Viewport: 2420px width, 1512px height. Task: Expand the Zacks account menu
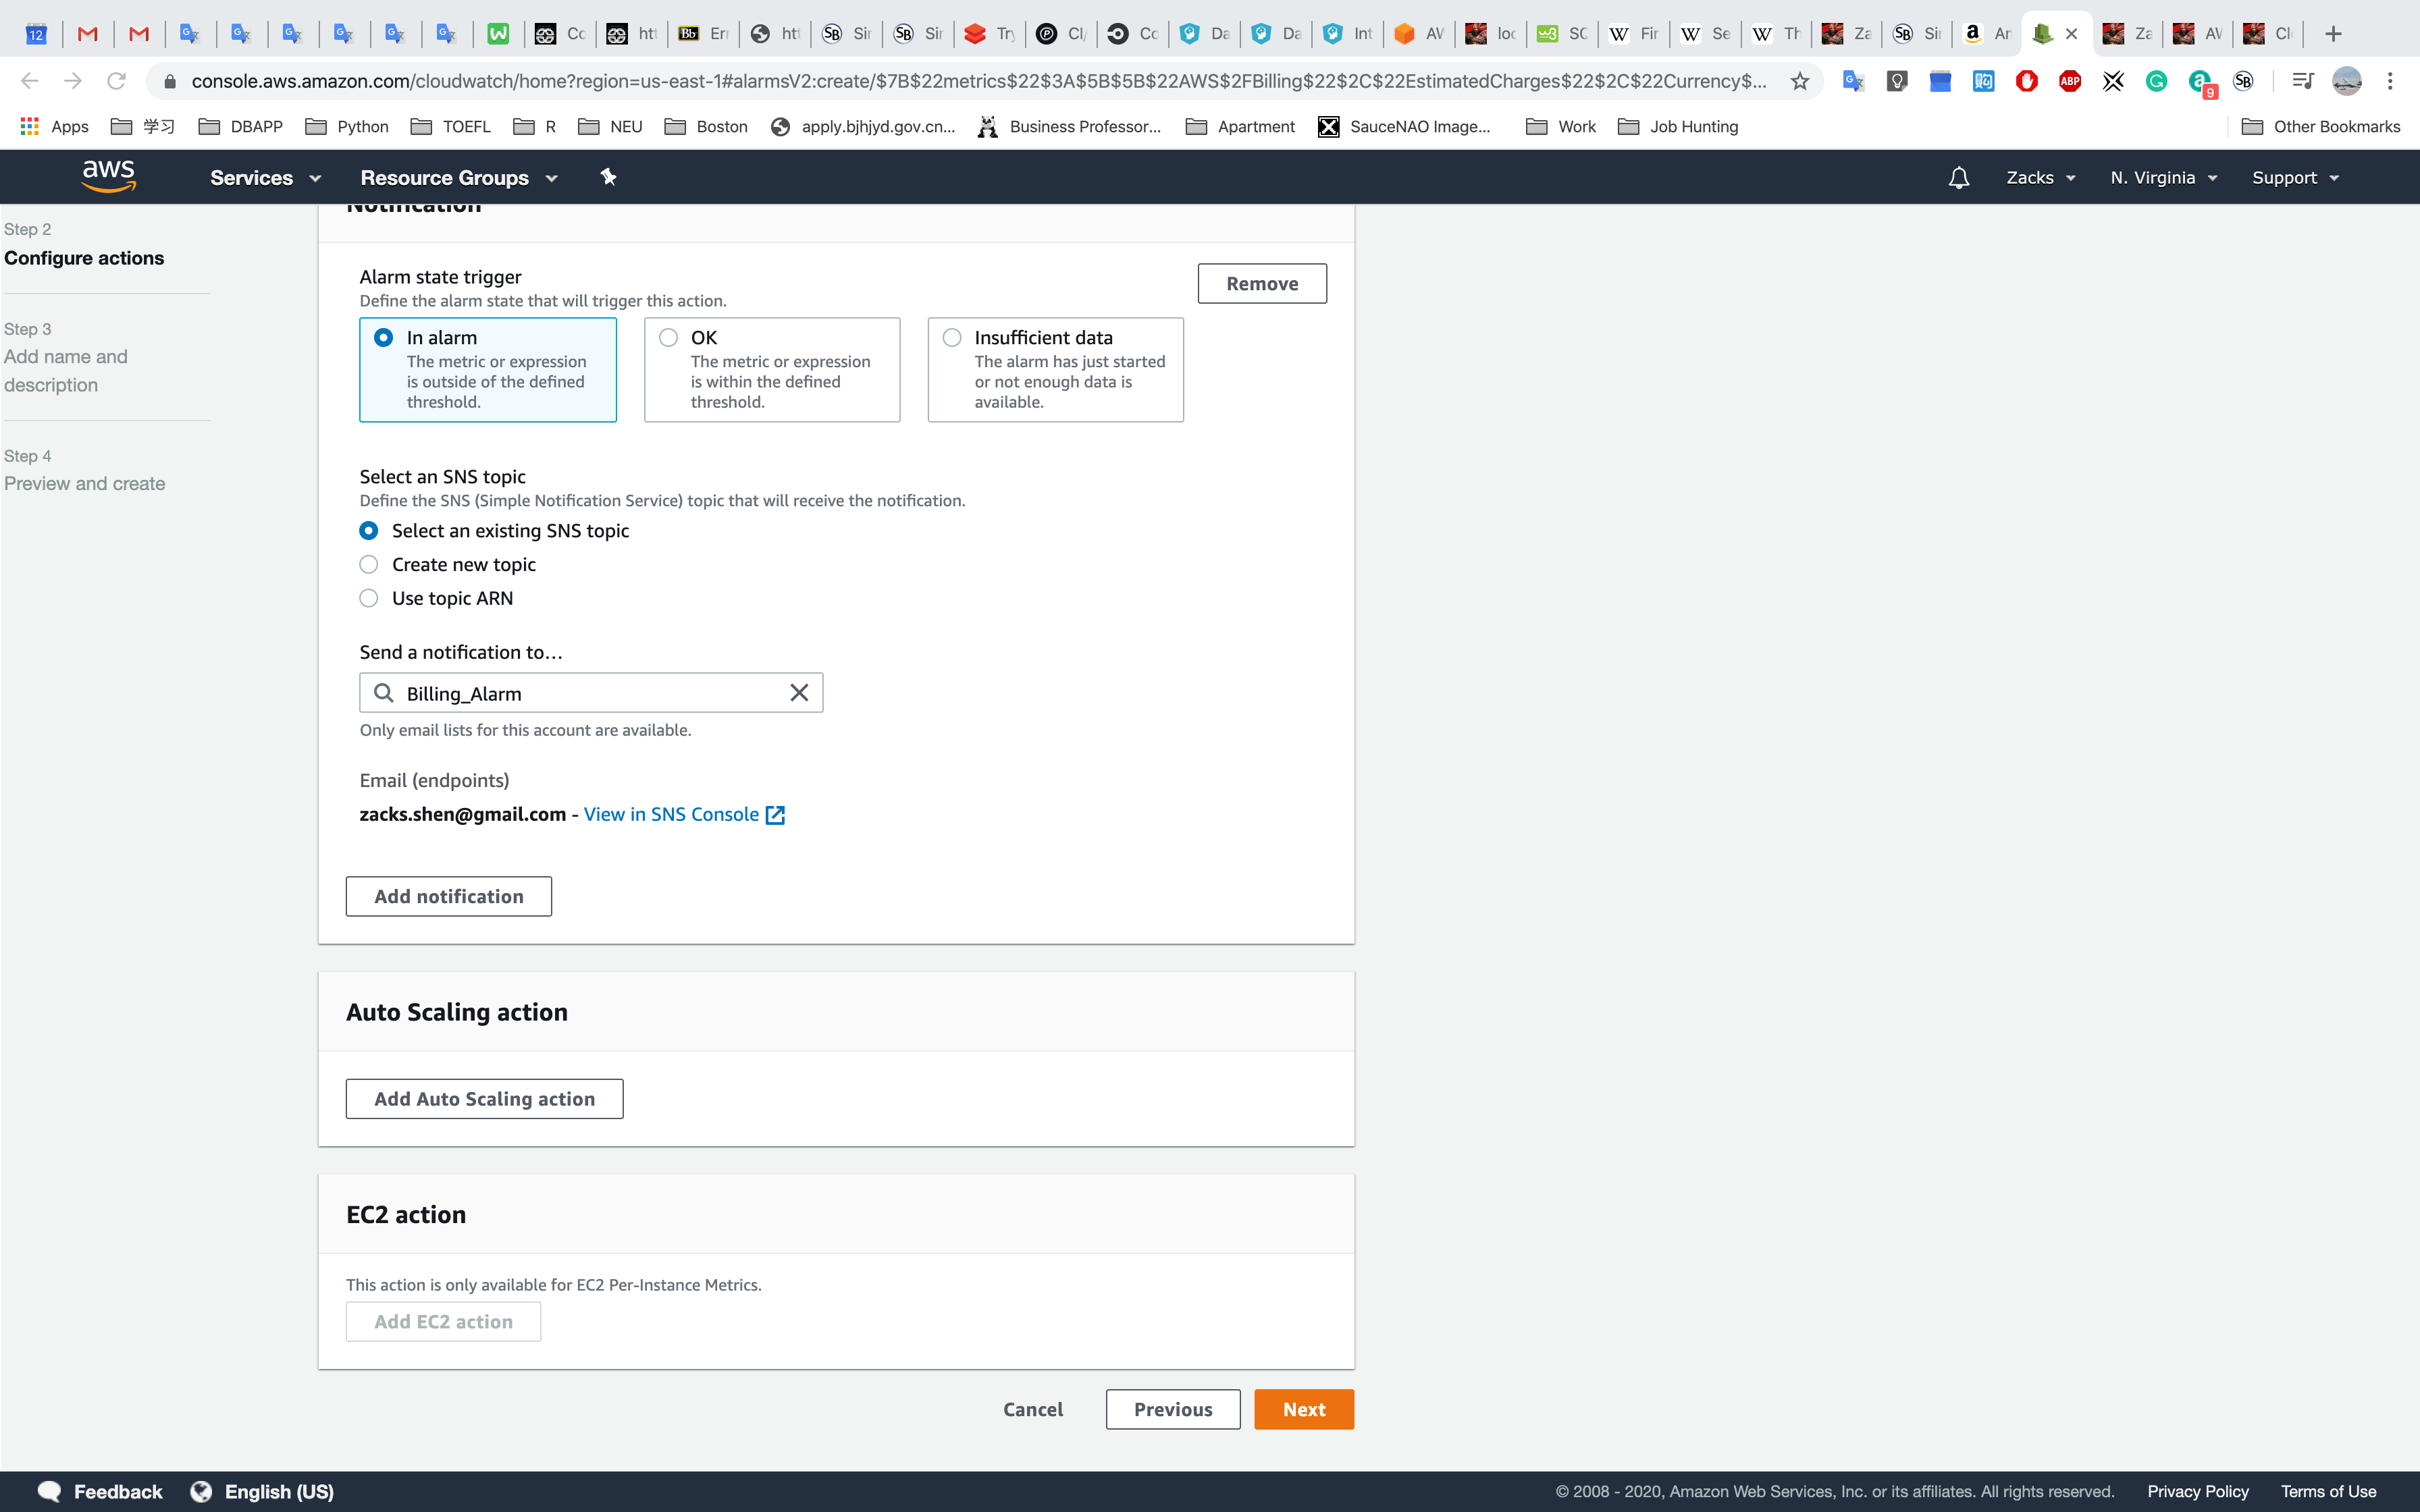2040,178
